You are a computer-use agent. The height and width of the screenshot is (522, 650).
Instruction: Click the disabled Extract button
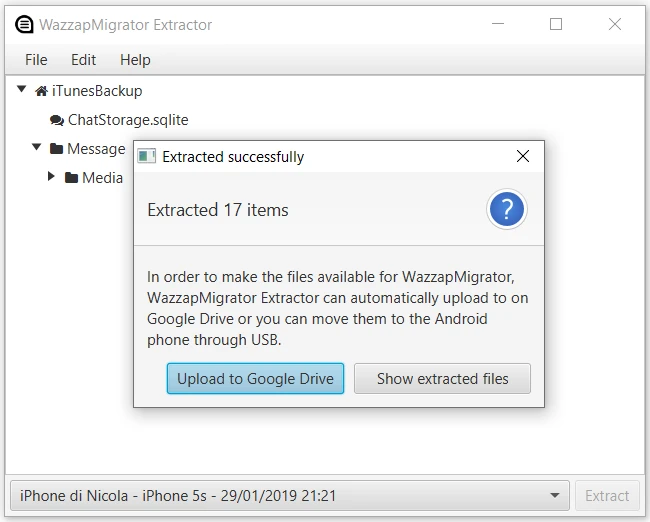pyautogui.click(x=607, y=495)
